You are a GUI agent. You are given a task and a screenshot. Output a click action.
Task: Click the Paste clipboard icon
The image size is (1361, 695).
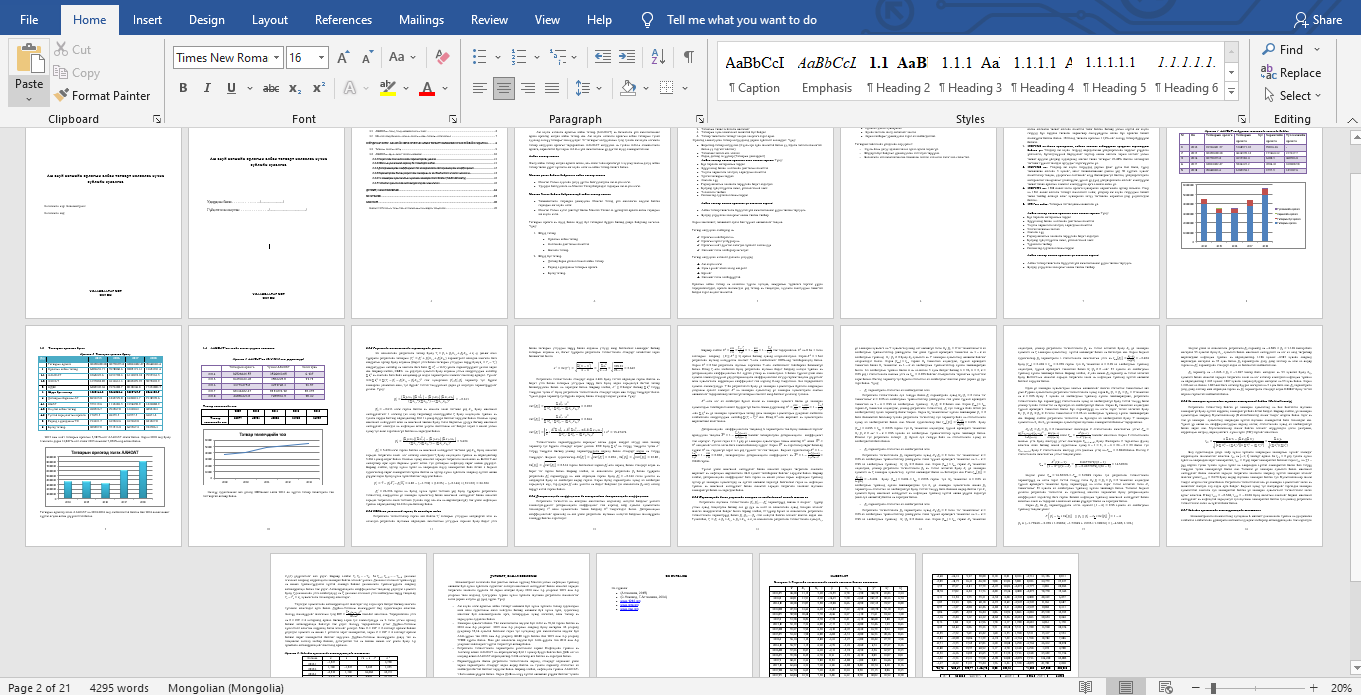pos(29,57)
